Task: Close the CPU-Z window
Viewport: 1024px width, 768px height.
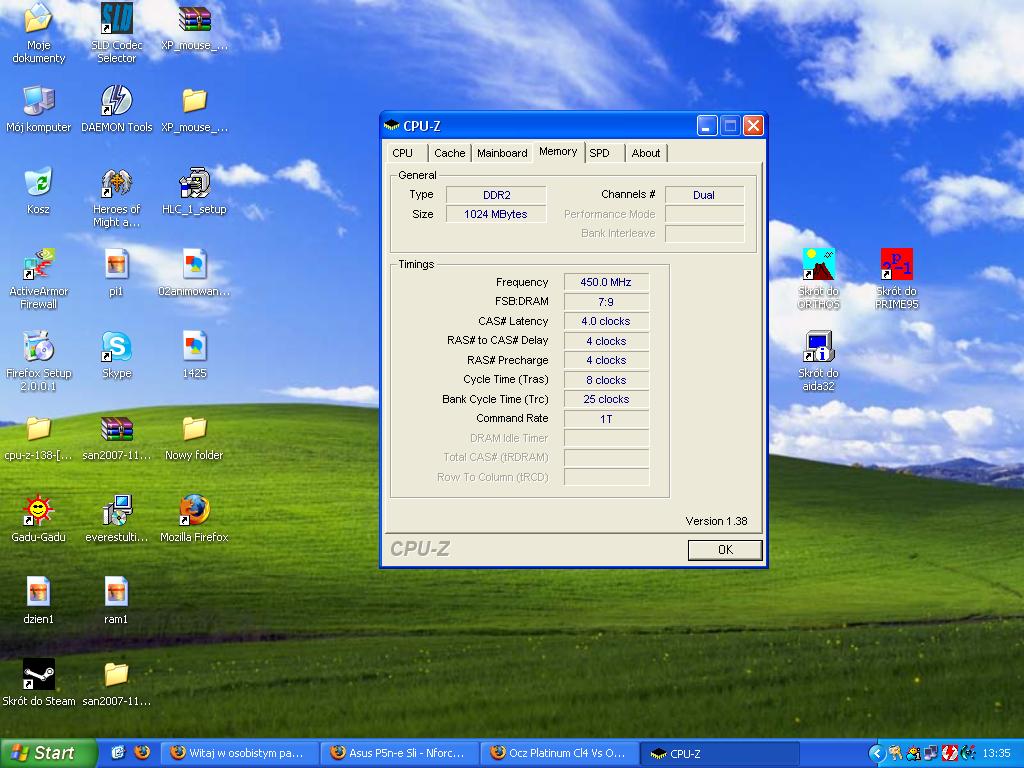Action: pyautogui.click(x=753, y=125)
